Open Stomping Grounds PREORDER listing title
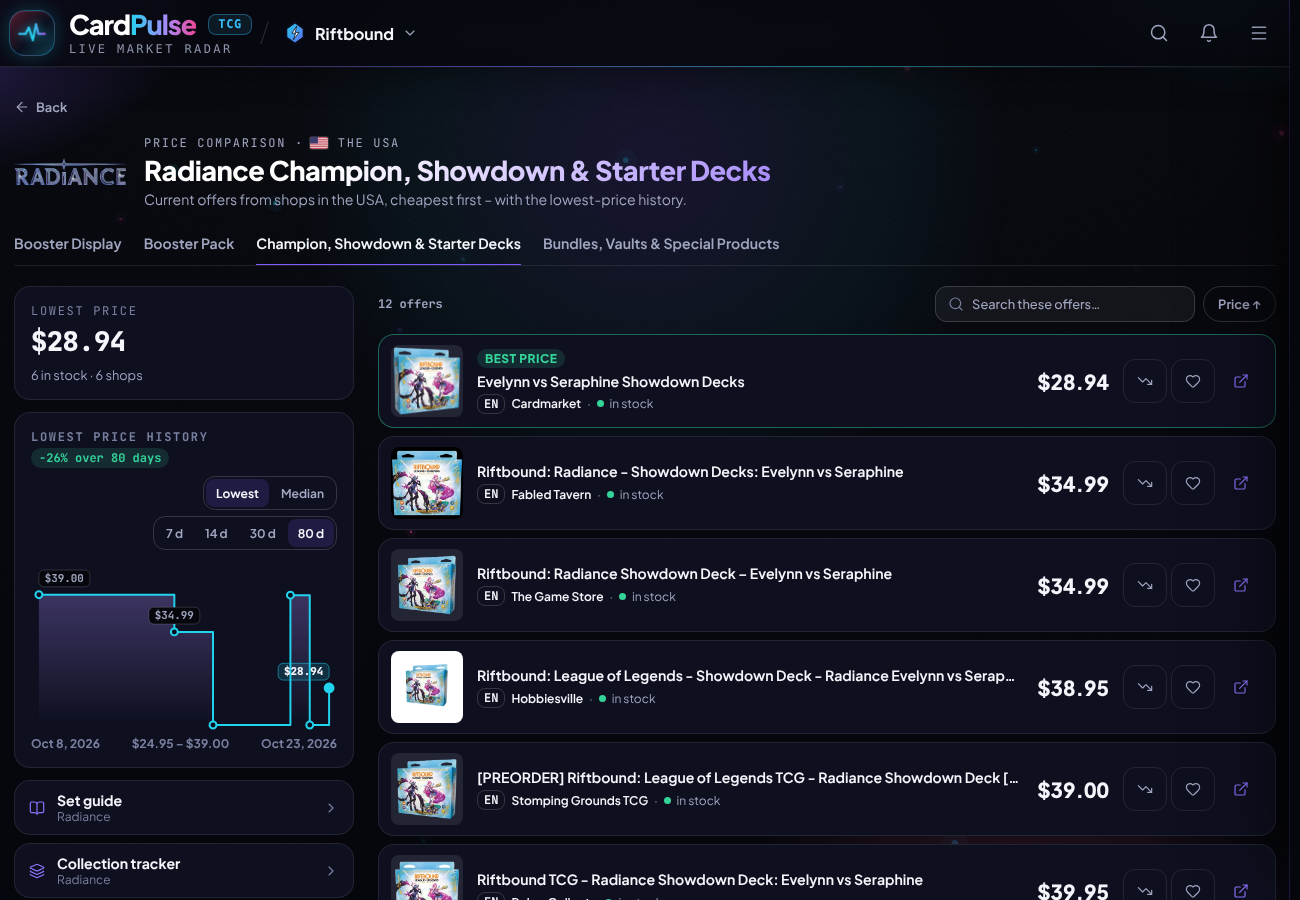The width and height of the screenshot is (1300, 900). [748, 778]
